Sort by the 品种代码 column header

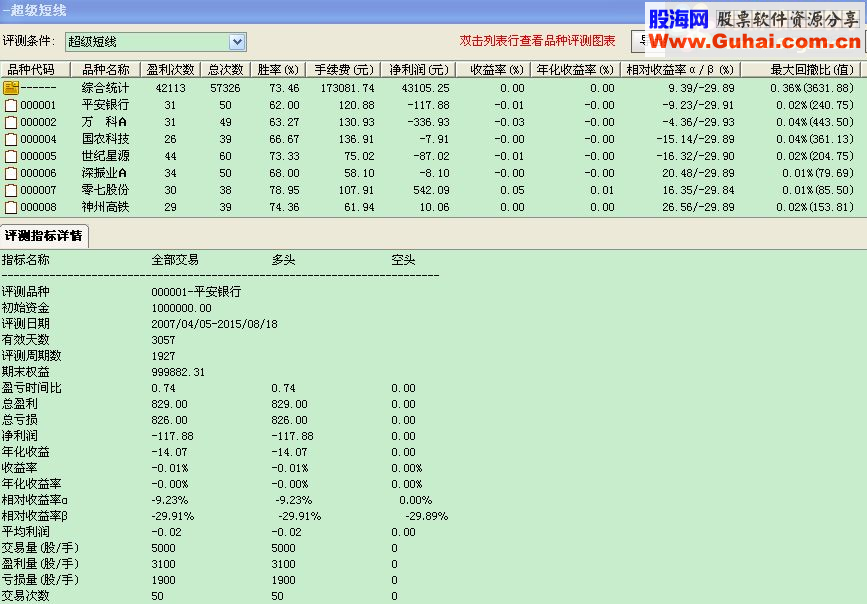tap(35, 70)
